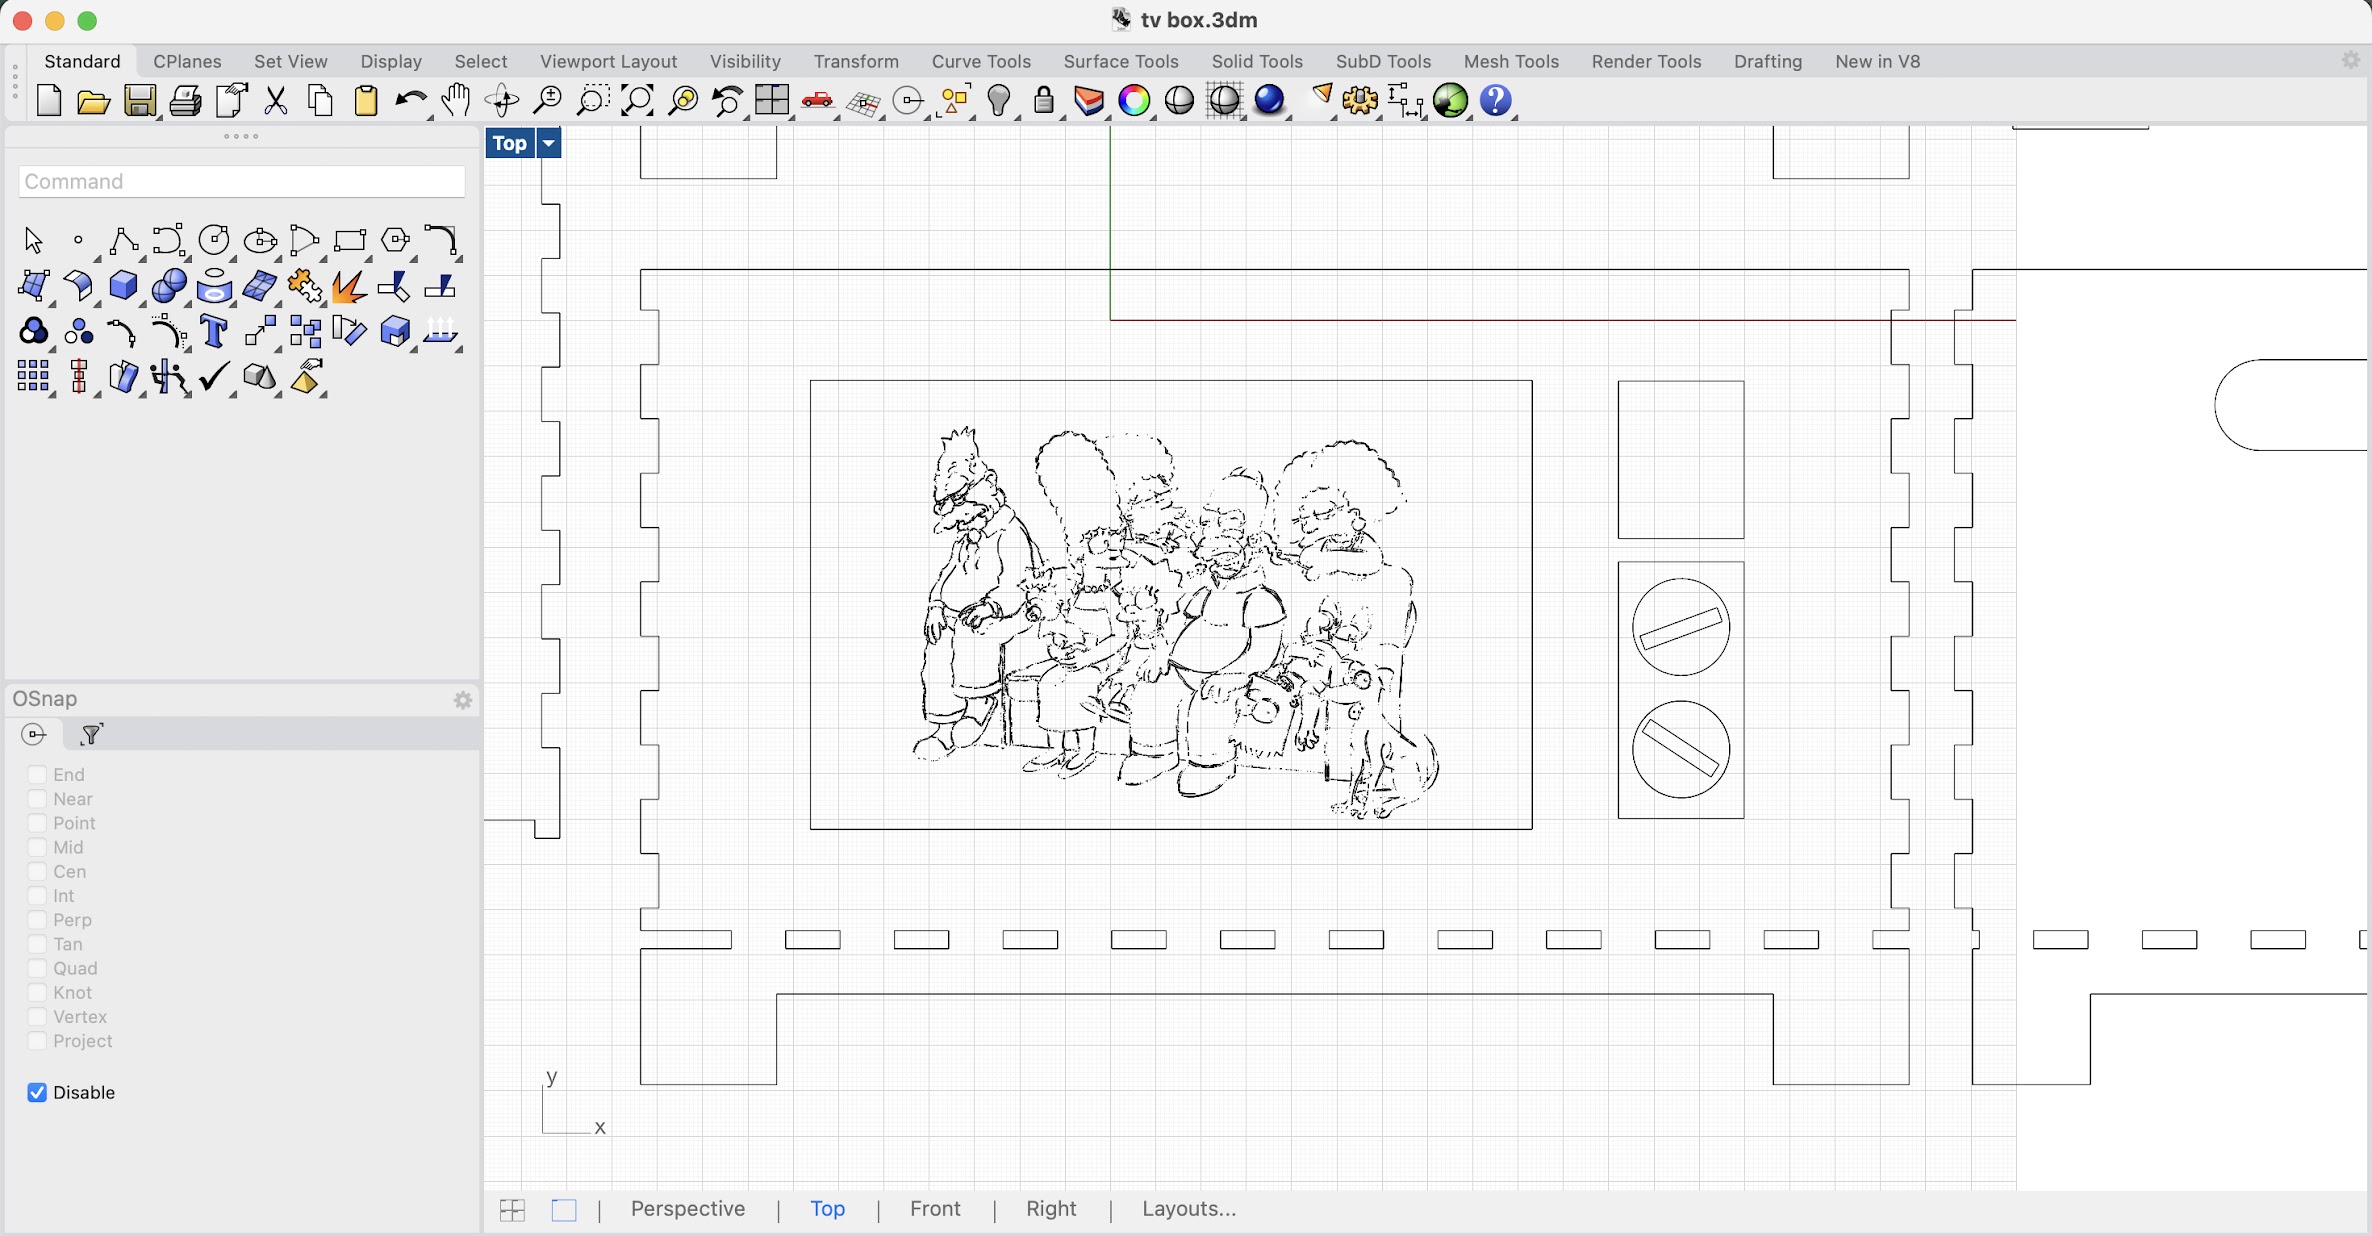Click the Print icon in toolbar
Image resolution: width=2372 pixels, height=1236 pixels.
(x=185, y=101)
